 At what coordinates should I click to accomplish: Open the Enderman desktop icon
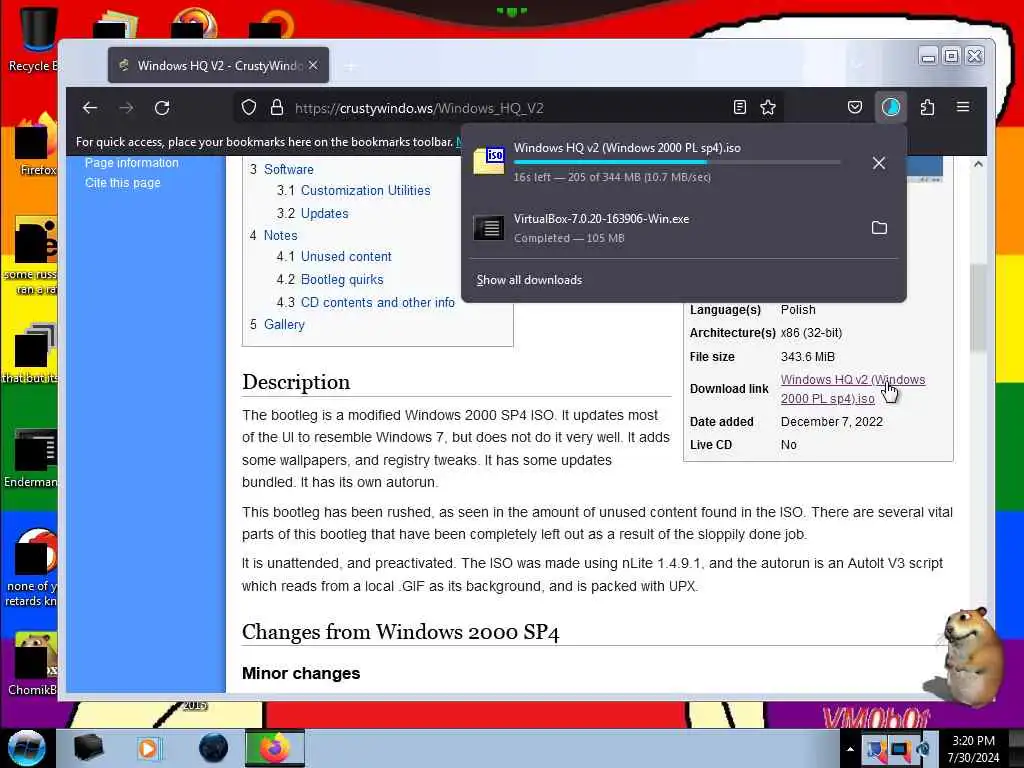pyautogui.click(x=31, y=459)
